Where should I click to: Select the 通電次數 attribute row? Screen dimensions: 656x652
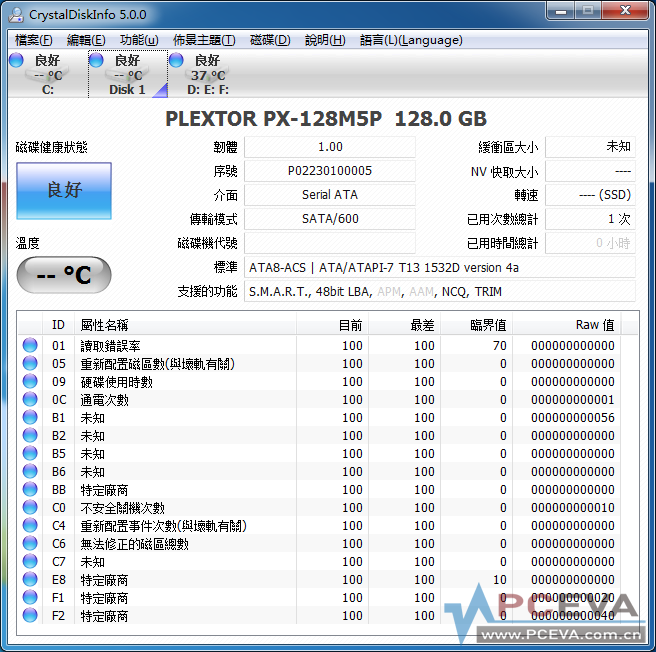point(319,399)
